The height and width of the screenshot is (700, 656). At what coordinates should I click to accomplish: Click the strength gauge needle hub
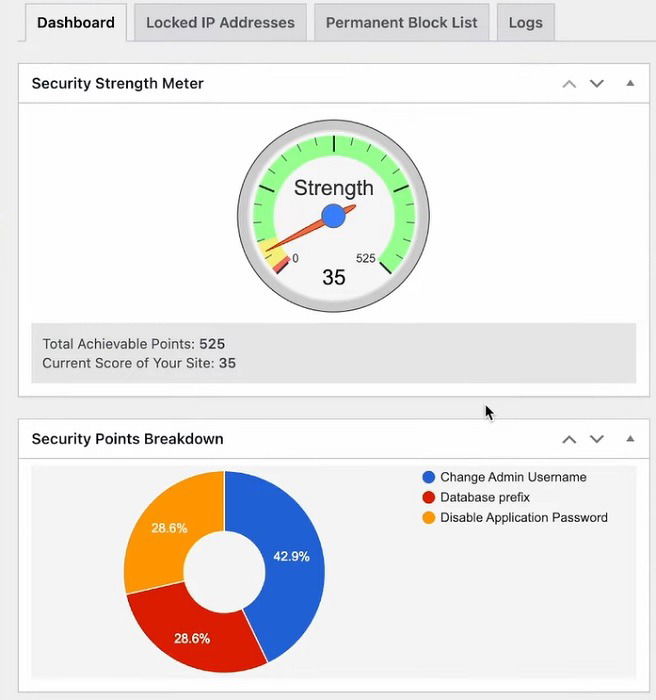333,216
